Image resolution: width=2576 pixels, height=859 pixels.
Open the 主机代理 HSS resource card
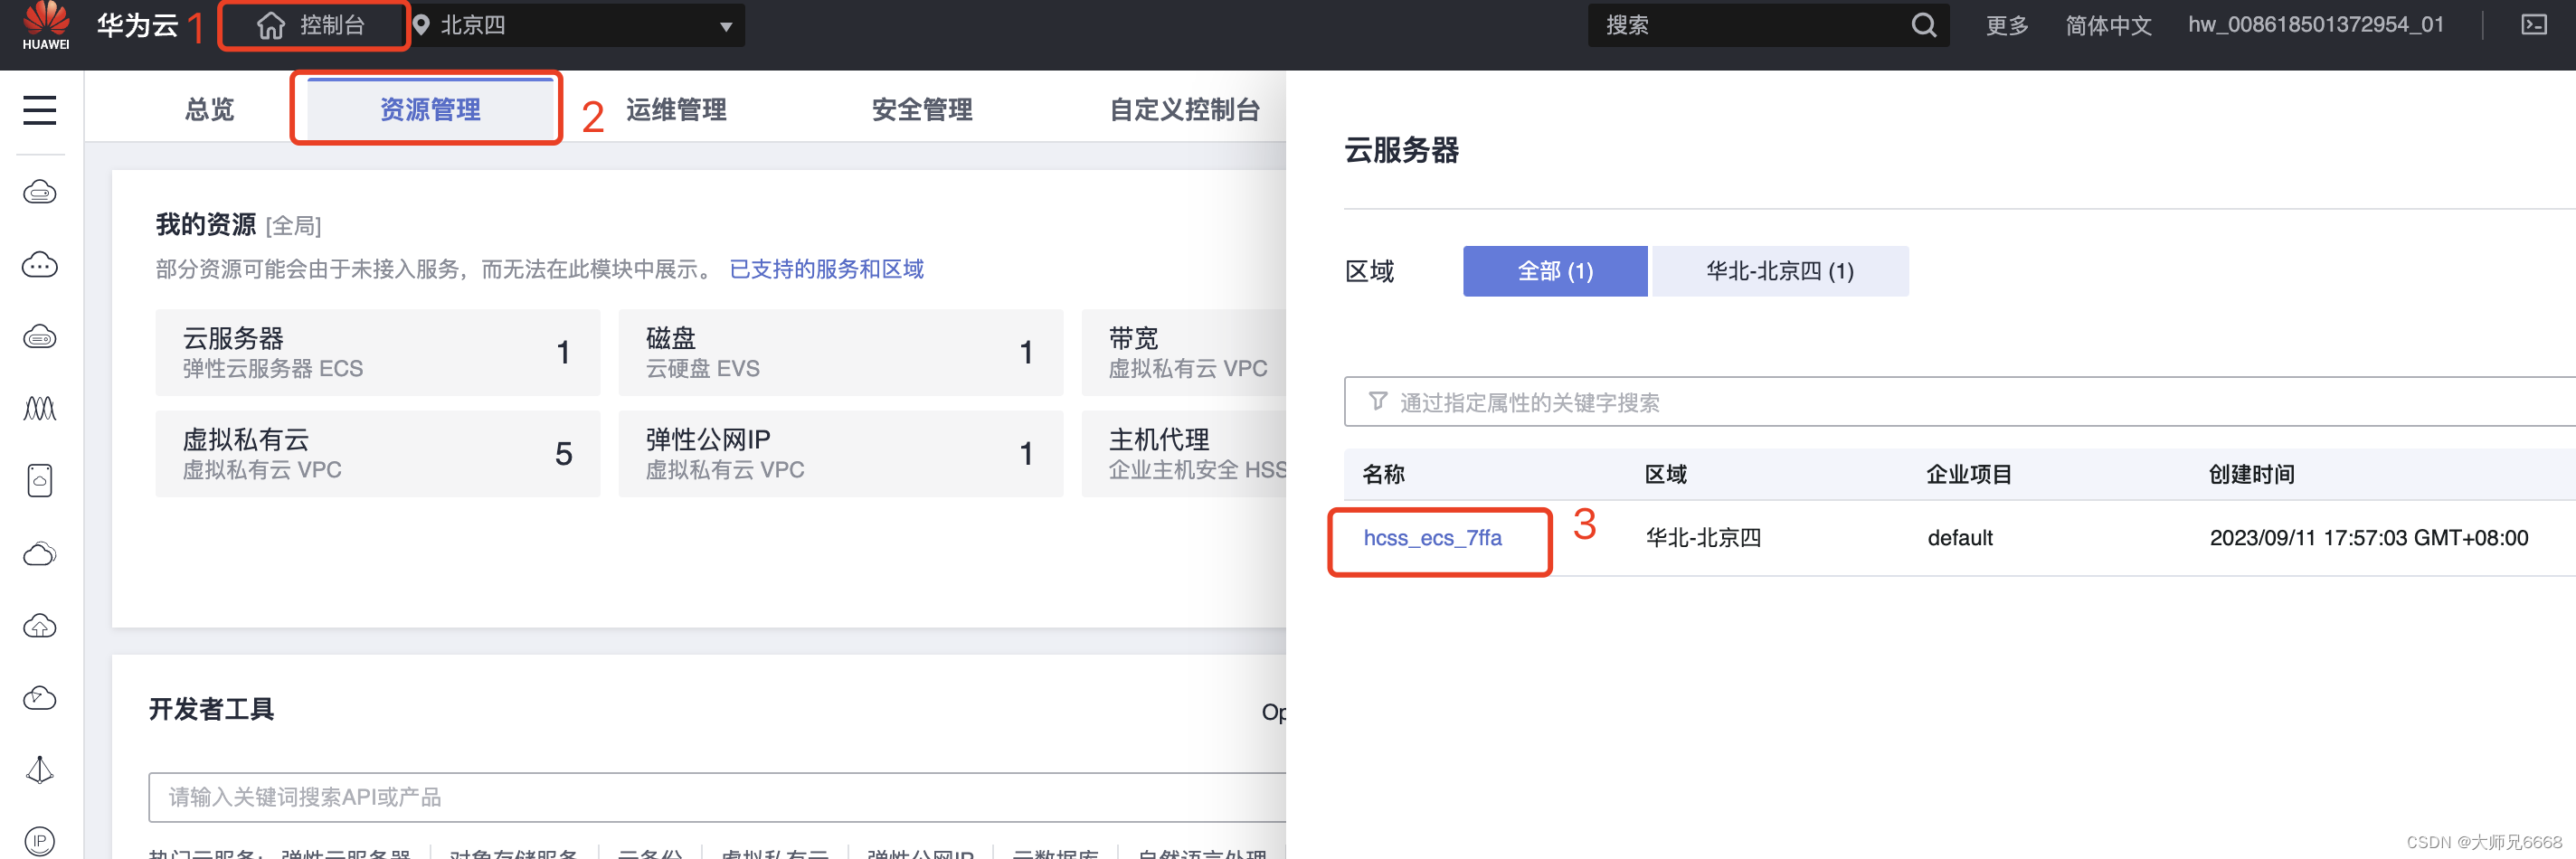1184,453
